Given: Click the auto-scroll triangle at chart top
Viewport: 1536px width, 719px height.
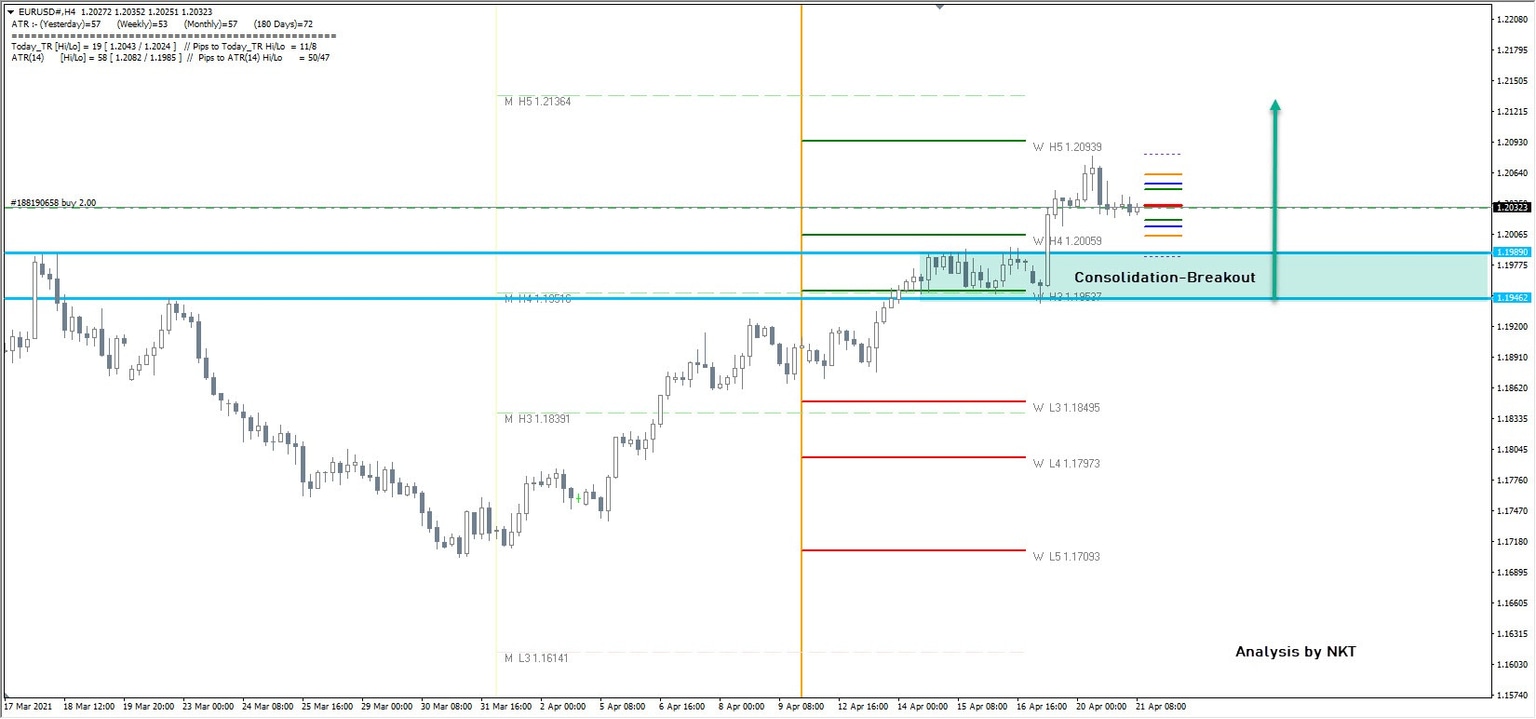Looking at the screenshot, I should [x=938, y=6].
